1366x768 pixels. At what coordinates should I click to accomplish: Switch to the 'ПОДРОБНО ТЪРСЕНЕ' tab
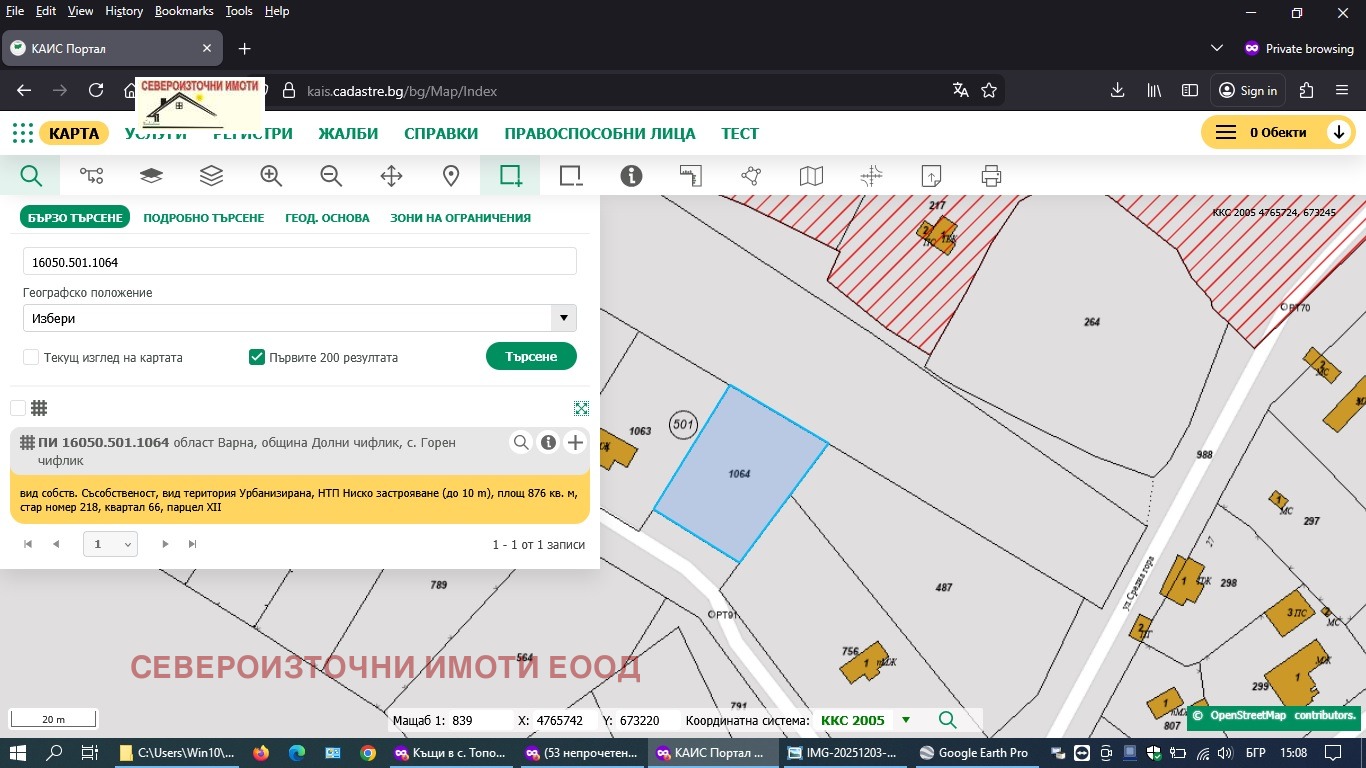pyautogui.click(x=203, y=217)
